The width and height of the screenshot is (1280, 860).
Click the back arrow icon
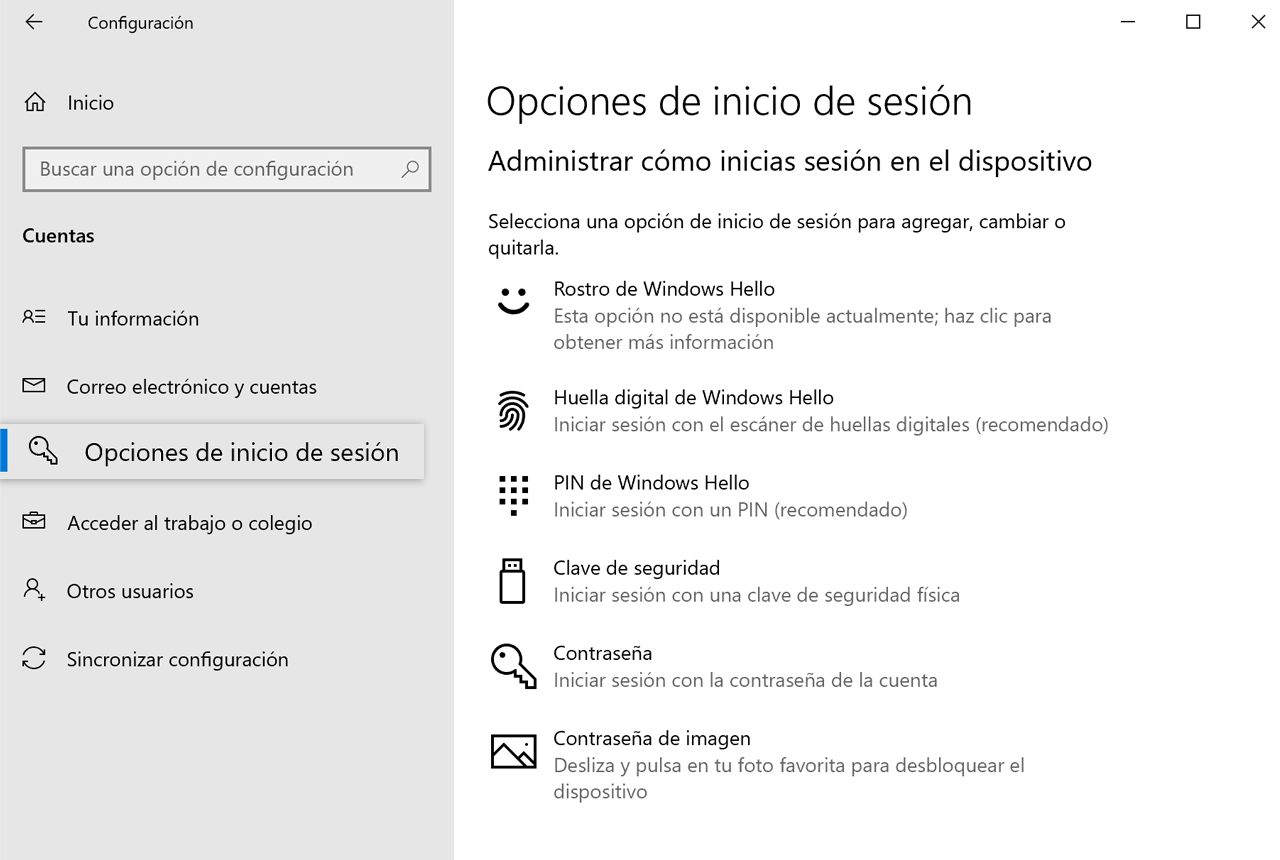(x=34, y=22)
